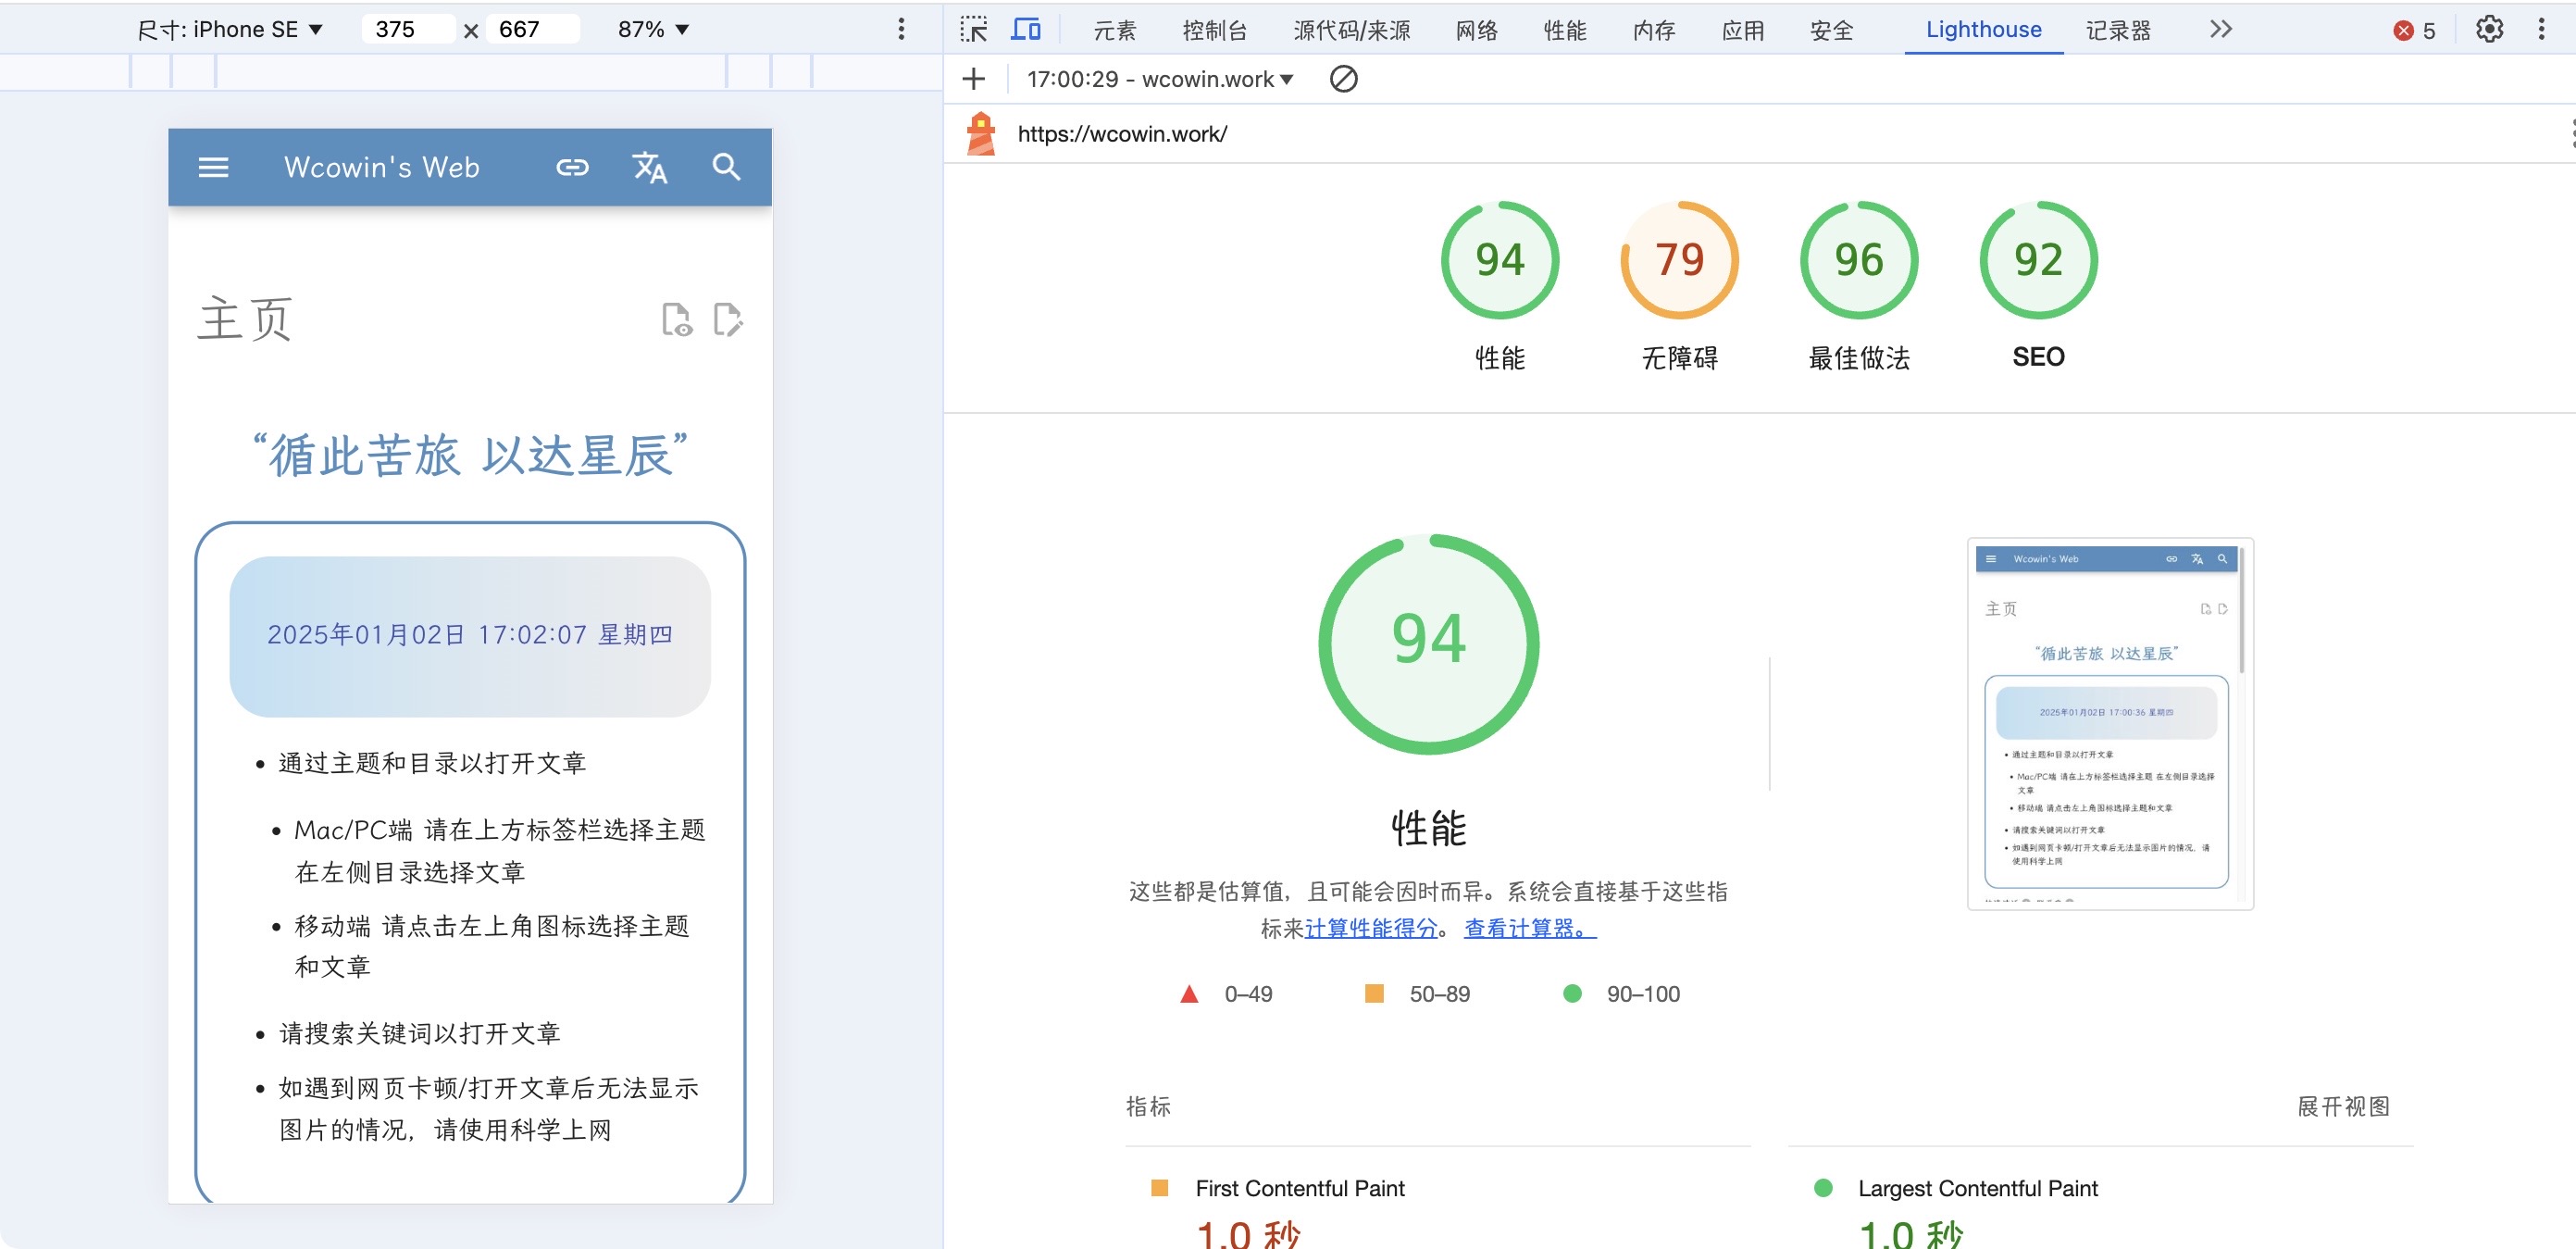Clear all Lighthouse reports icon

[1343, 79]
